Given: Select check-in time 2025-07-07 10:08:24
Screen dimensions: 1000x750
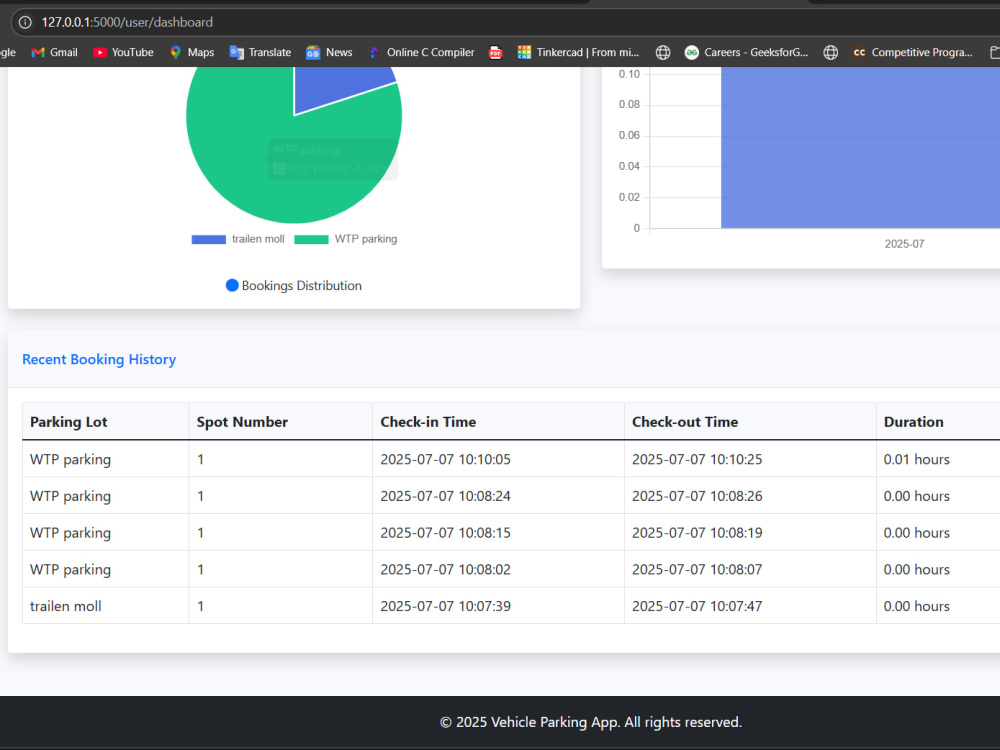Looking at the screenshot, I should (x=445, y=496).
